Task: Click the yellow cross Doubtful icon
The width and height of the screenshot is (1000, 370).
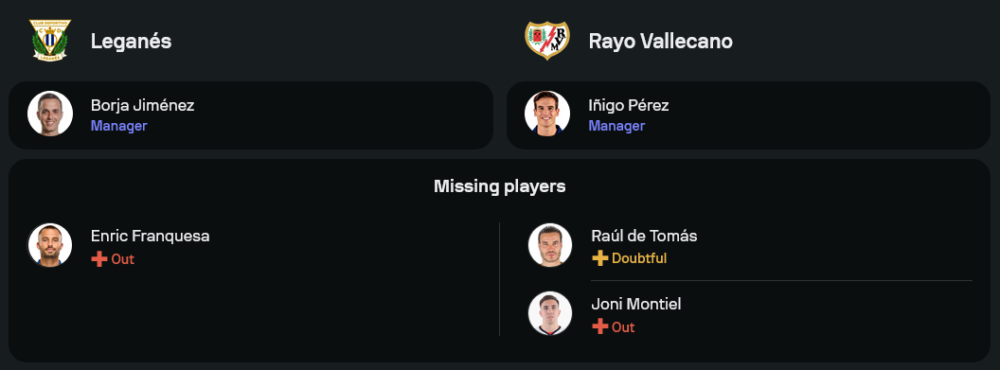Action: coord(599,258)
